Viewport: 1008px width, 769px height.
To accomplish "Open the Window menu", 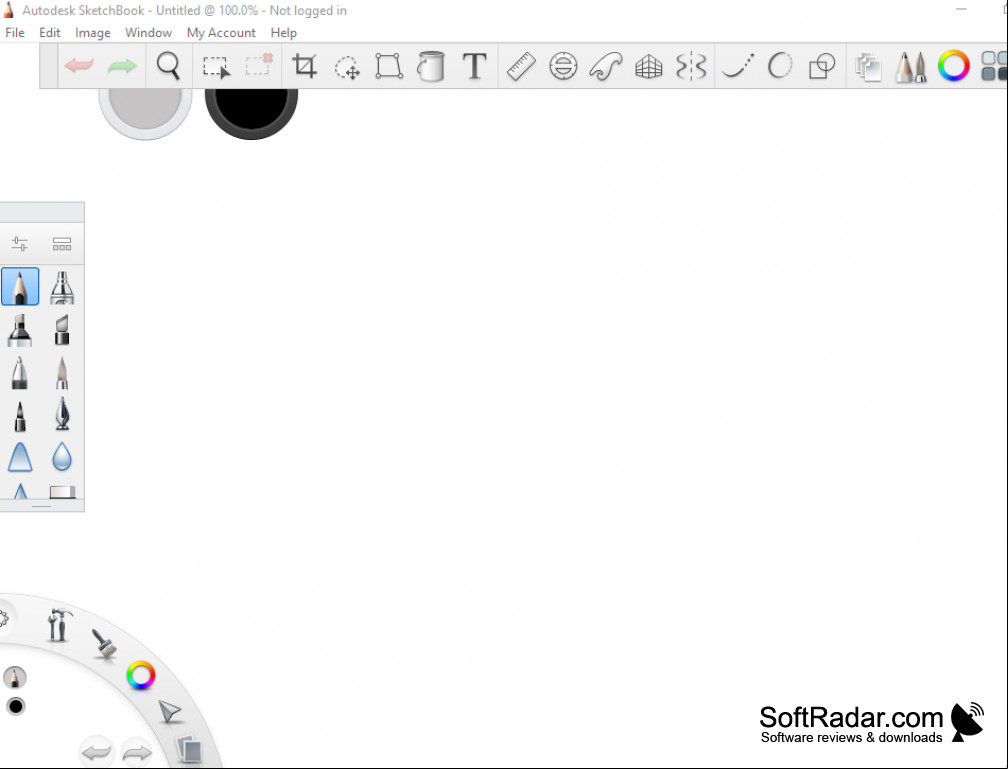I will pos(148,33).
